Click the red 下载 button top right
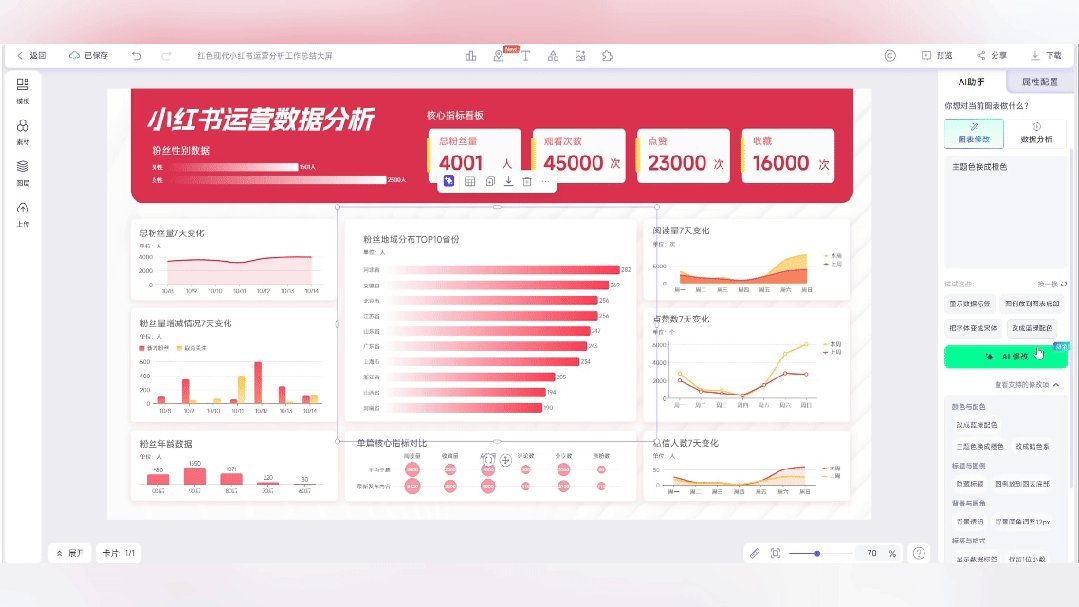This screenshot has width=1079, height=607. pyautogui.click(x=1048, y=55)
